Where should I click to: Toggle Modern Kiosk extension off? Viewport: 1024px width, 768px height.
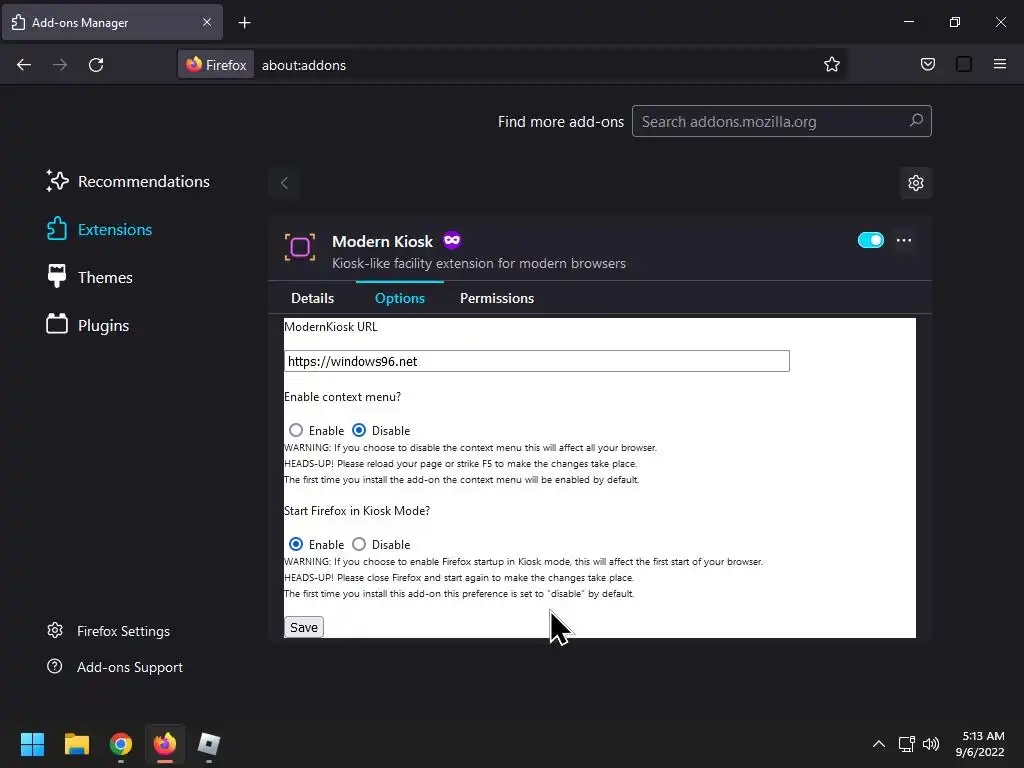pyautogui.click(x=871, y=240)
